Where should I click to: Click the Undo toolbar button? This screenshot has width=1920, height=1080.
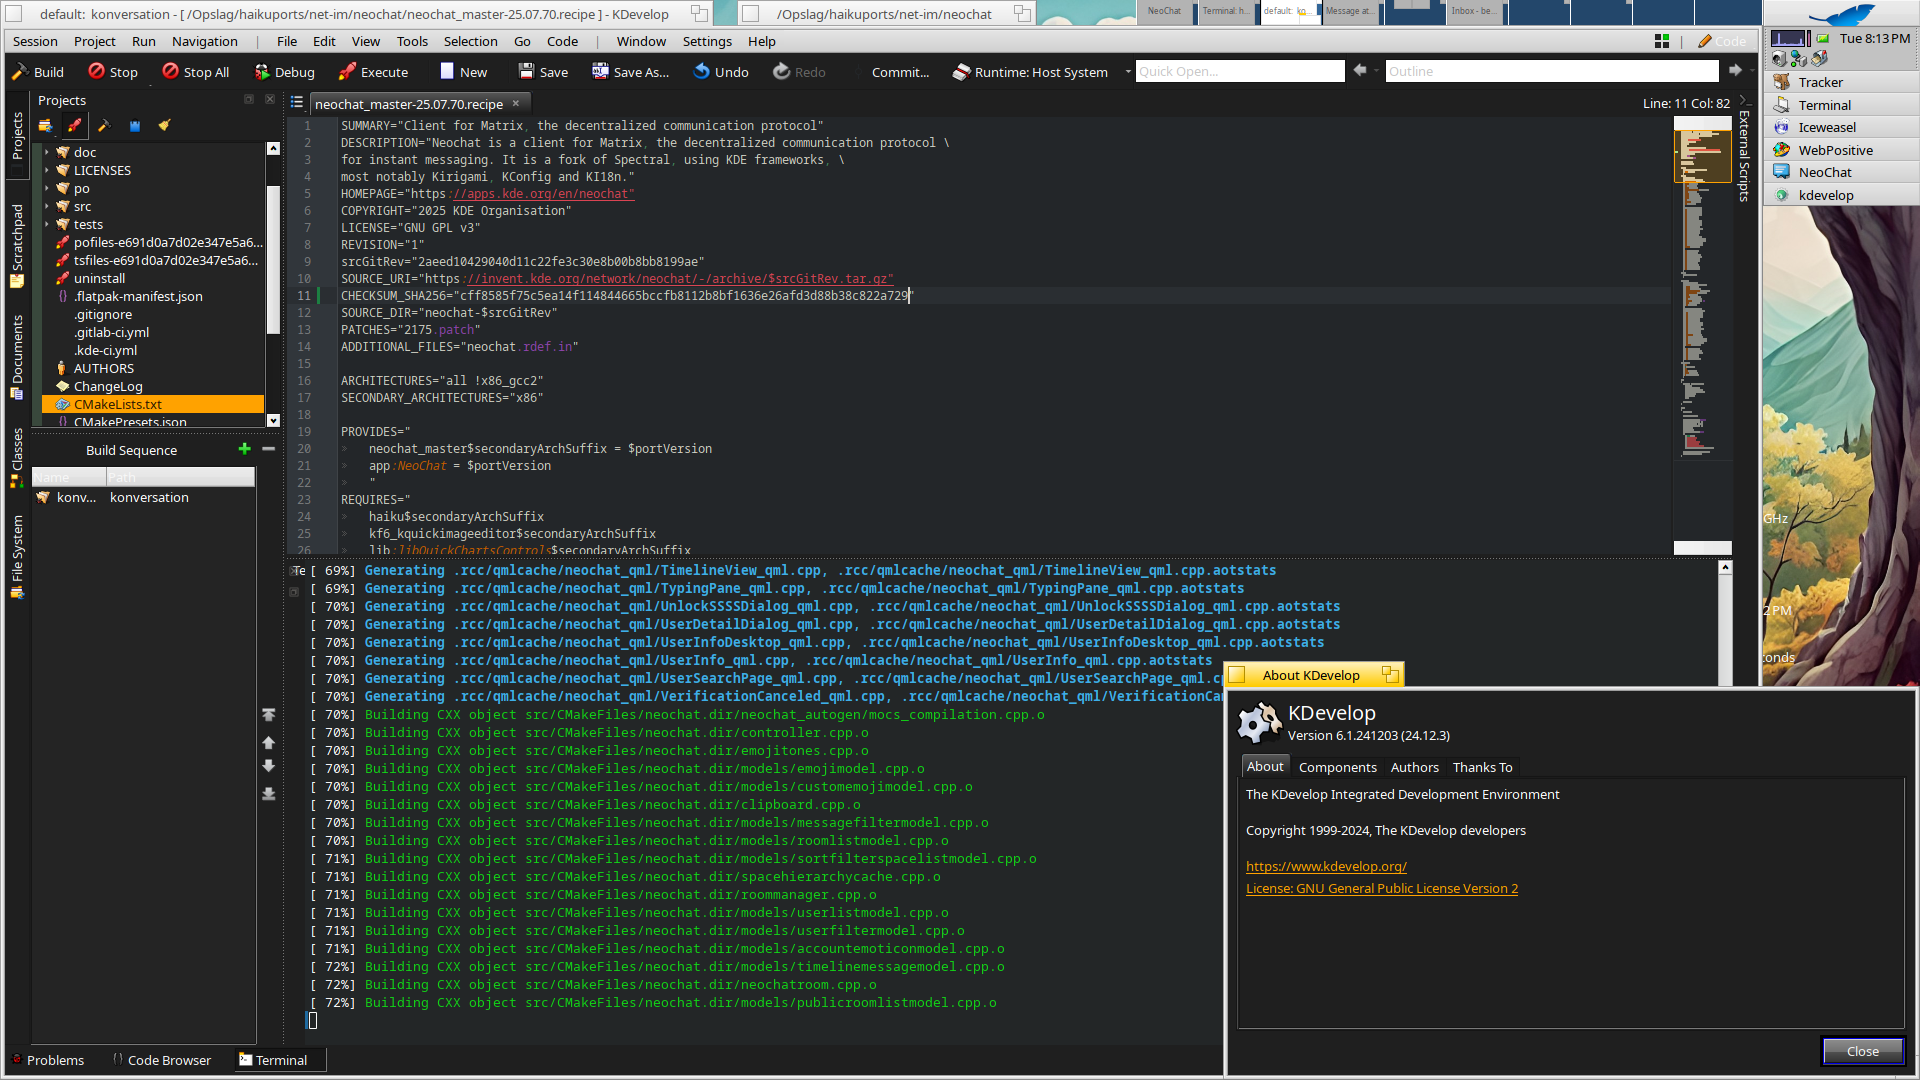(x=721, y=72)
